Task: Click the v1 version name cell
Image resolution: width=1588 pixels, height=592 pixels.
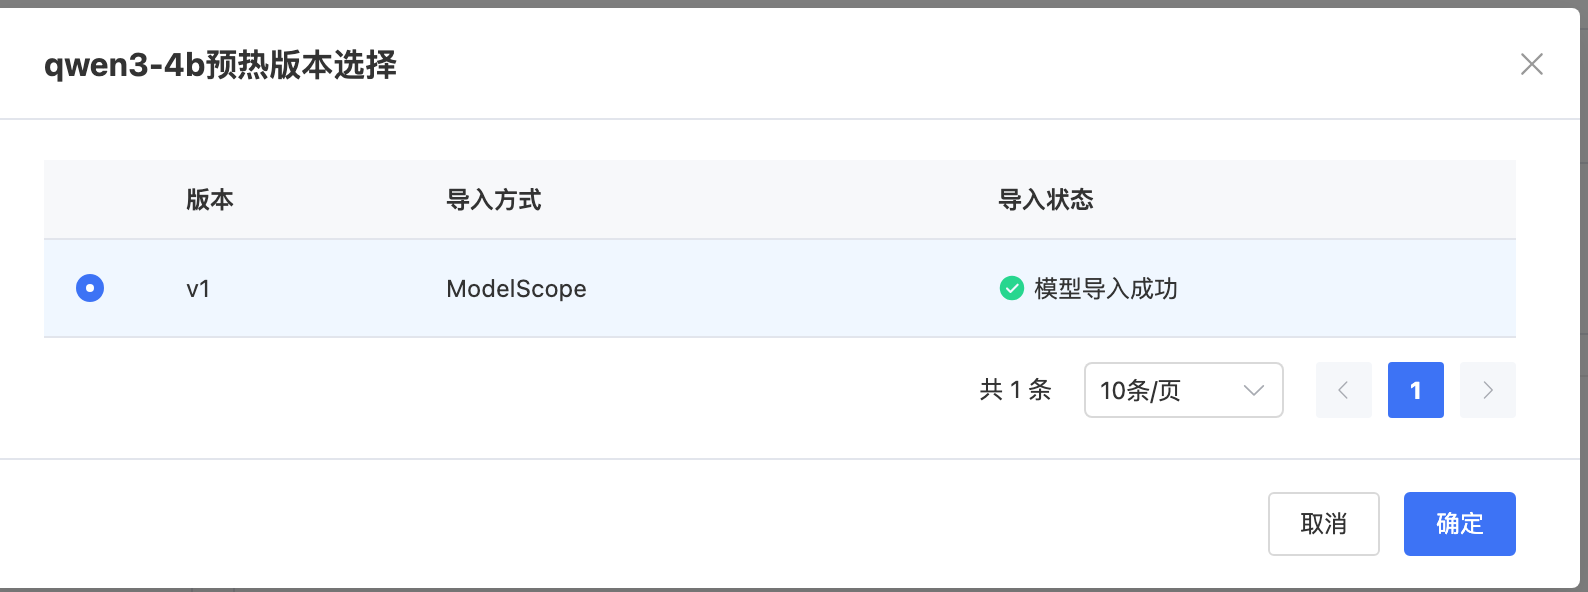Action: pyautogui.click(x=198, y=289)
